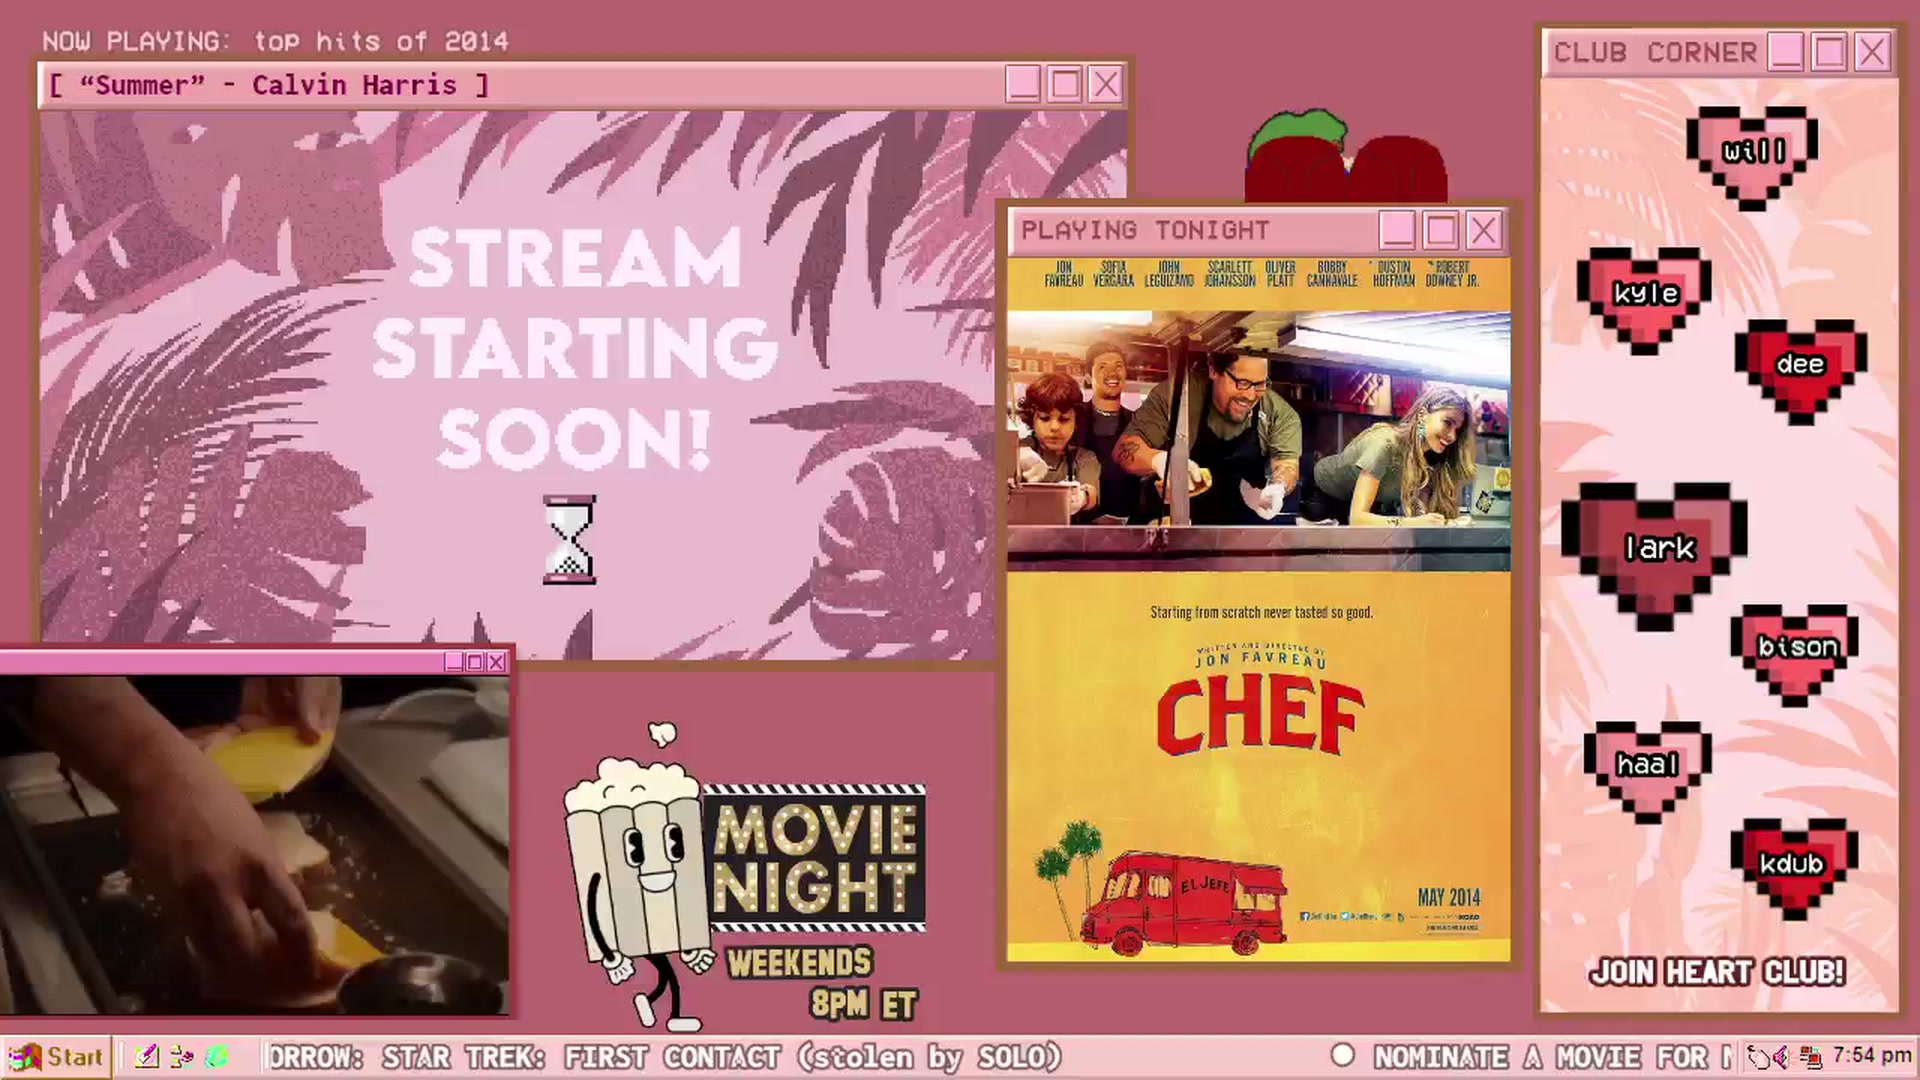Click the white circle before NOMINATE

pos(1343,1055)
